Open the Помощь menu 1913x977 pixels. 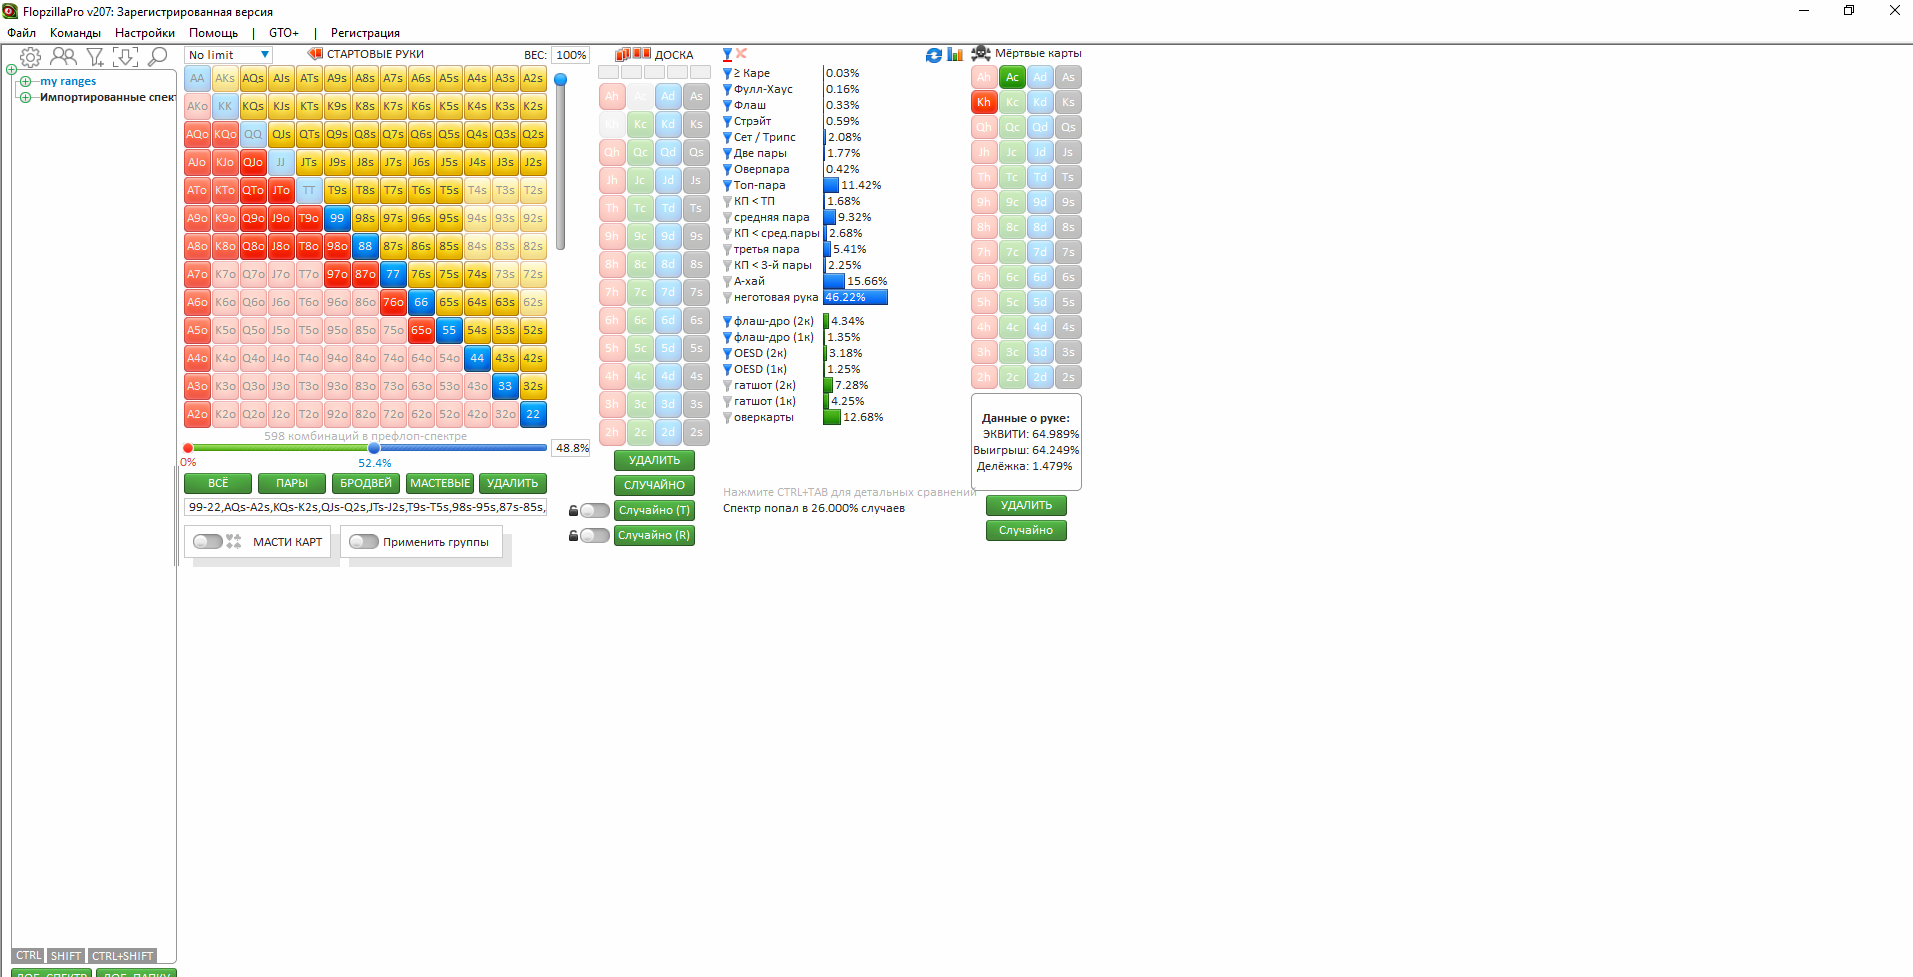[x=213, y=33]
